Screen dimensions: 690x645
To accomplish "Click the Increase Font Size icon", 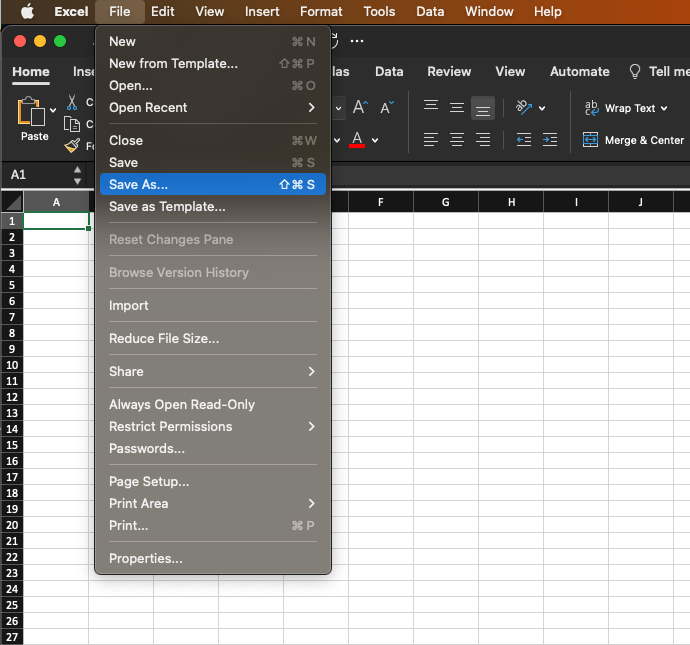I will 360,107.
